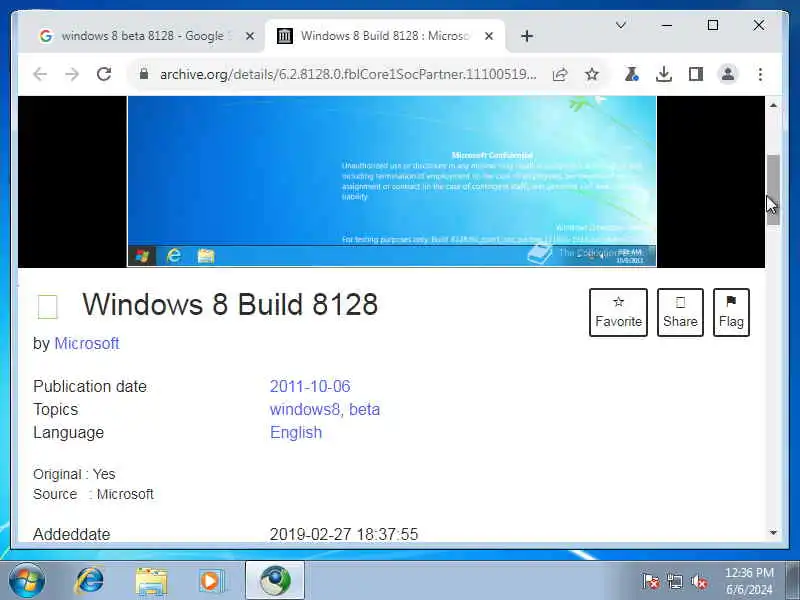800x600 pixels.
Task: Click the Addeddate value text
Action: click(x=344, y=534)
